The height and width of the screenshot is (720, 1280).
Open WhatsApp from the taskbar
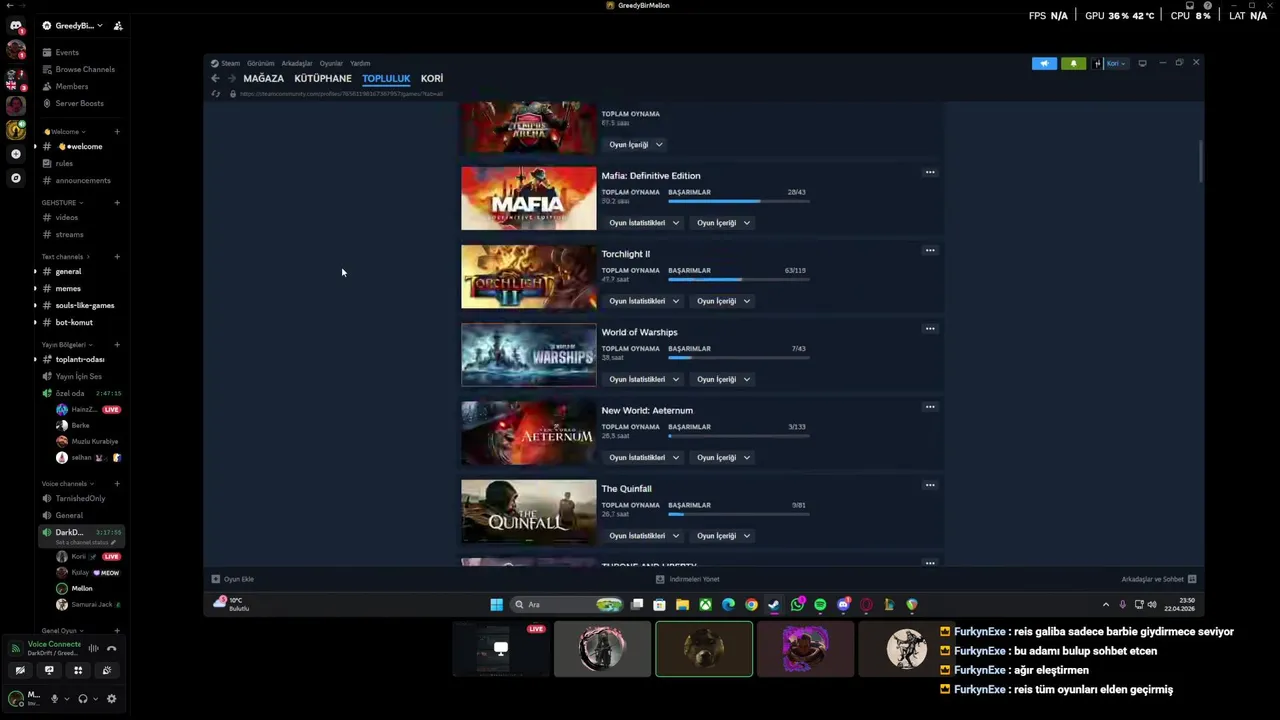coord(797,604)
